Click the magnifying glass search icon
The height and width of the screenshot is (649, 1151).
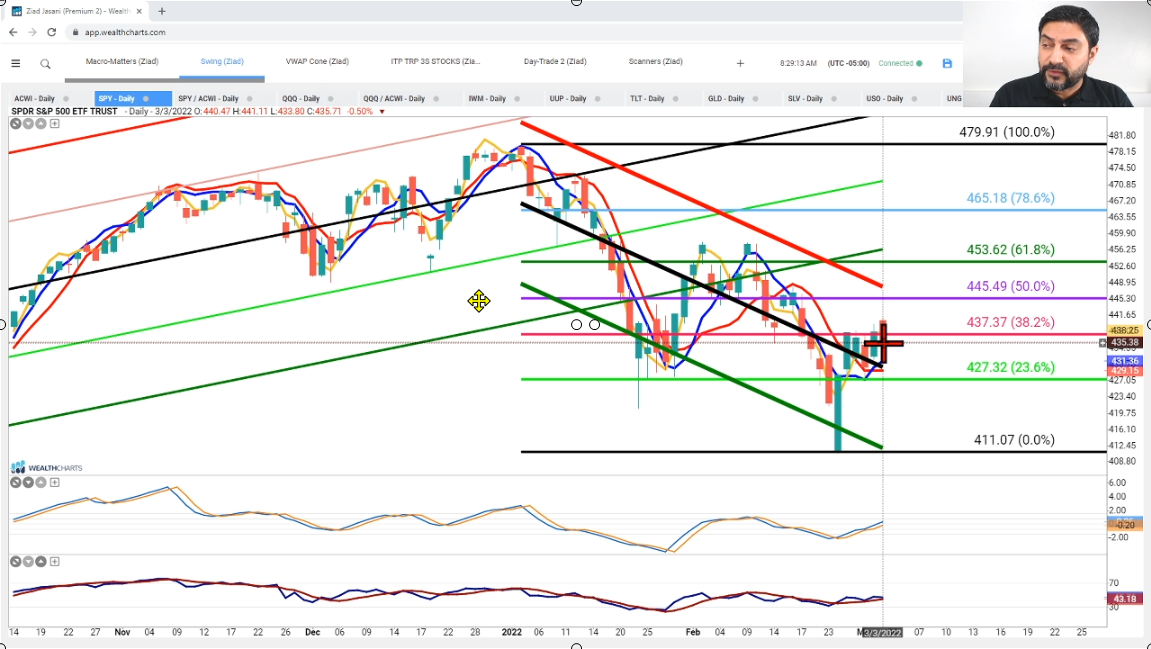tap(46, 64)
